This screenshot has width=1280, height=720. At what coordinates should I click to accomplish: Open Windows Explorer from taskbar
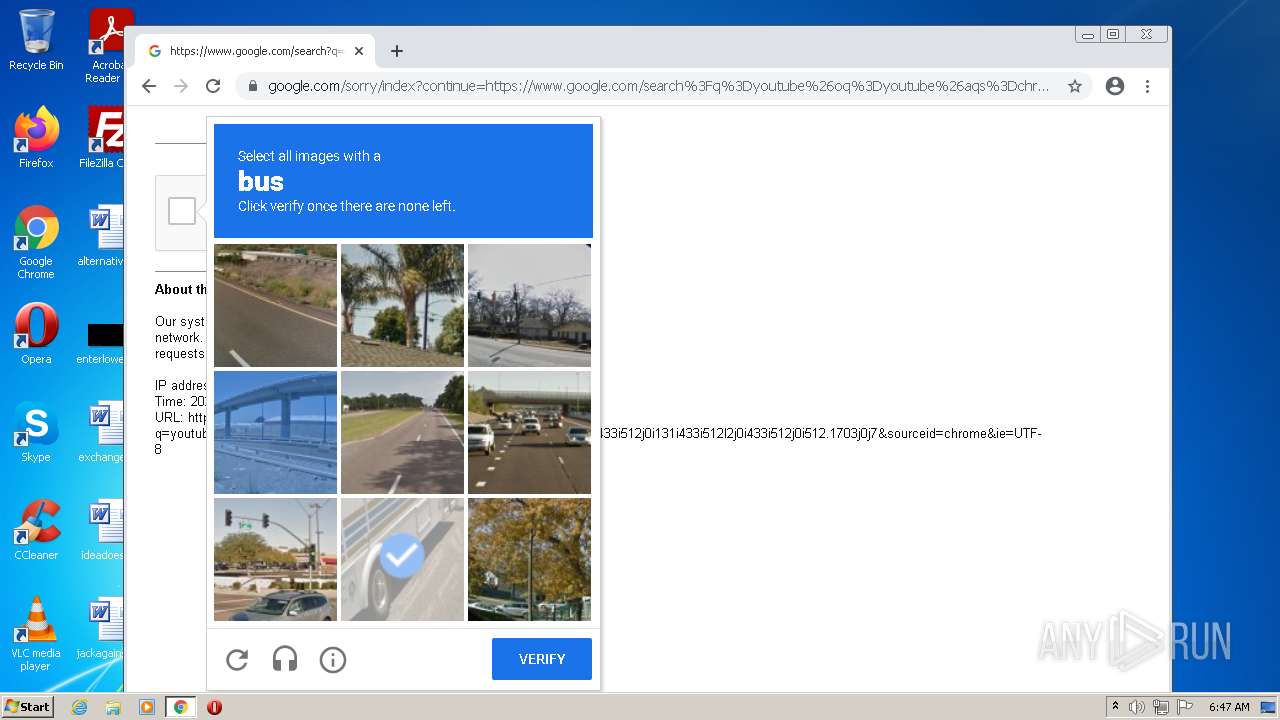point(113,707)
